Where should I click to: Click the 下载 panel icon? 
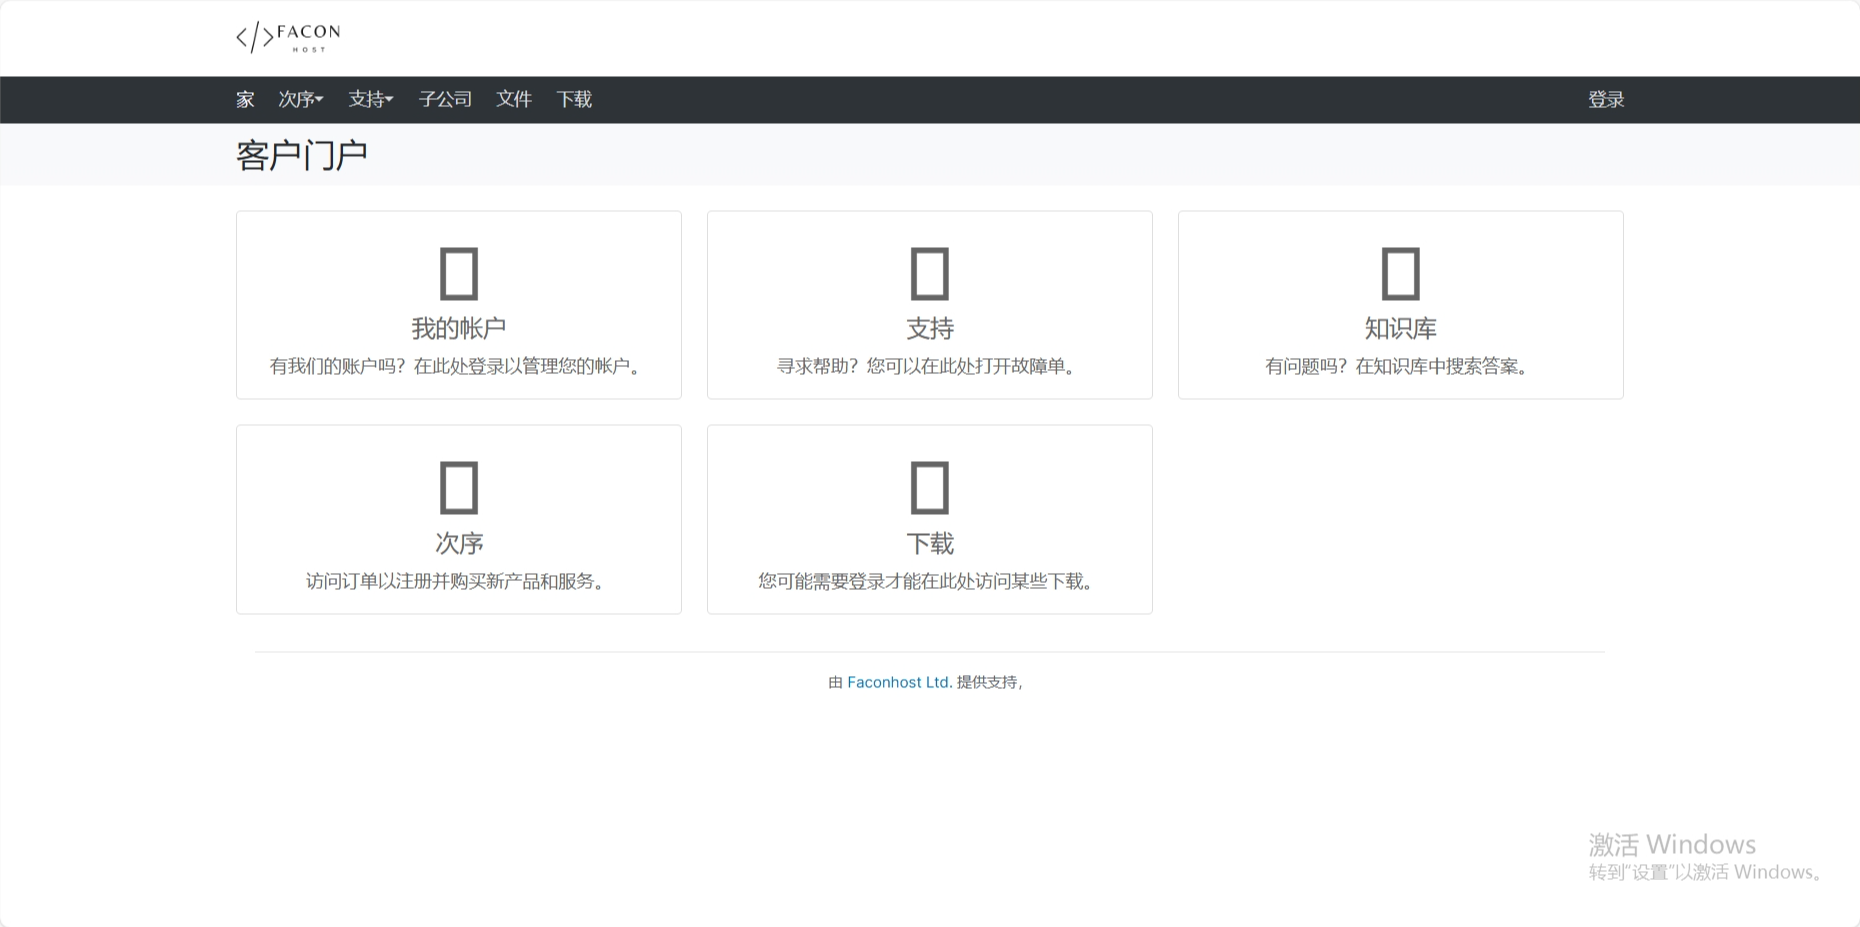click(x=929, y=486)
